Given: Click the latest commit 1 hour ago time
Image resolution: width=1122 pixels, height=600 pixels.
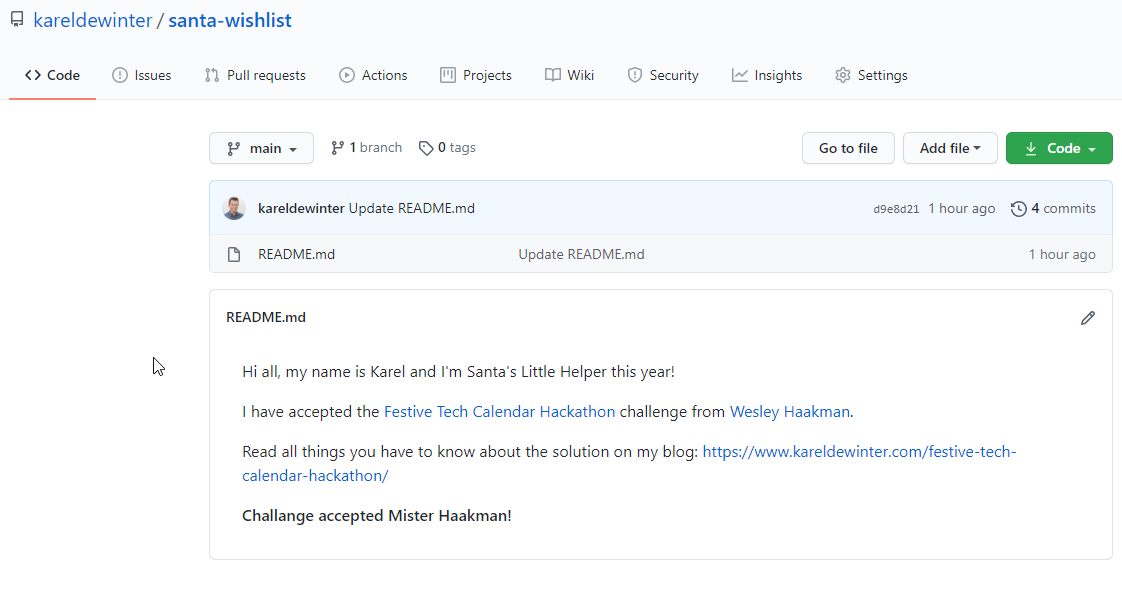Looking at the screenshot, I should (x=962, y=208).
